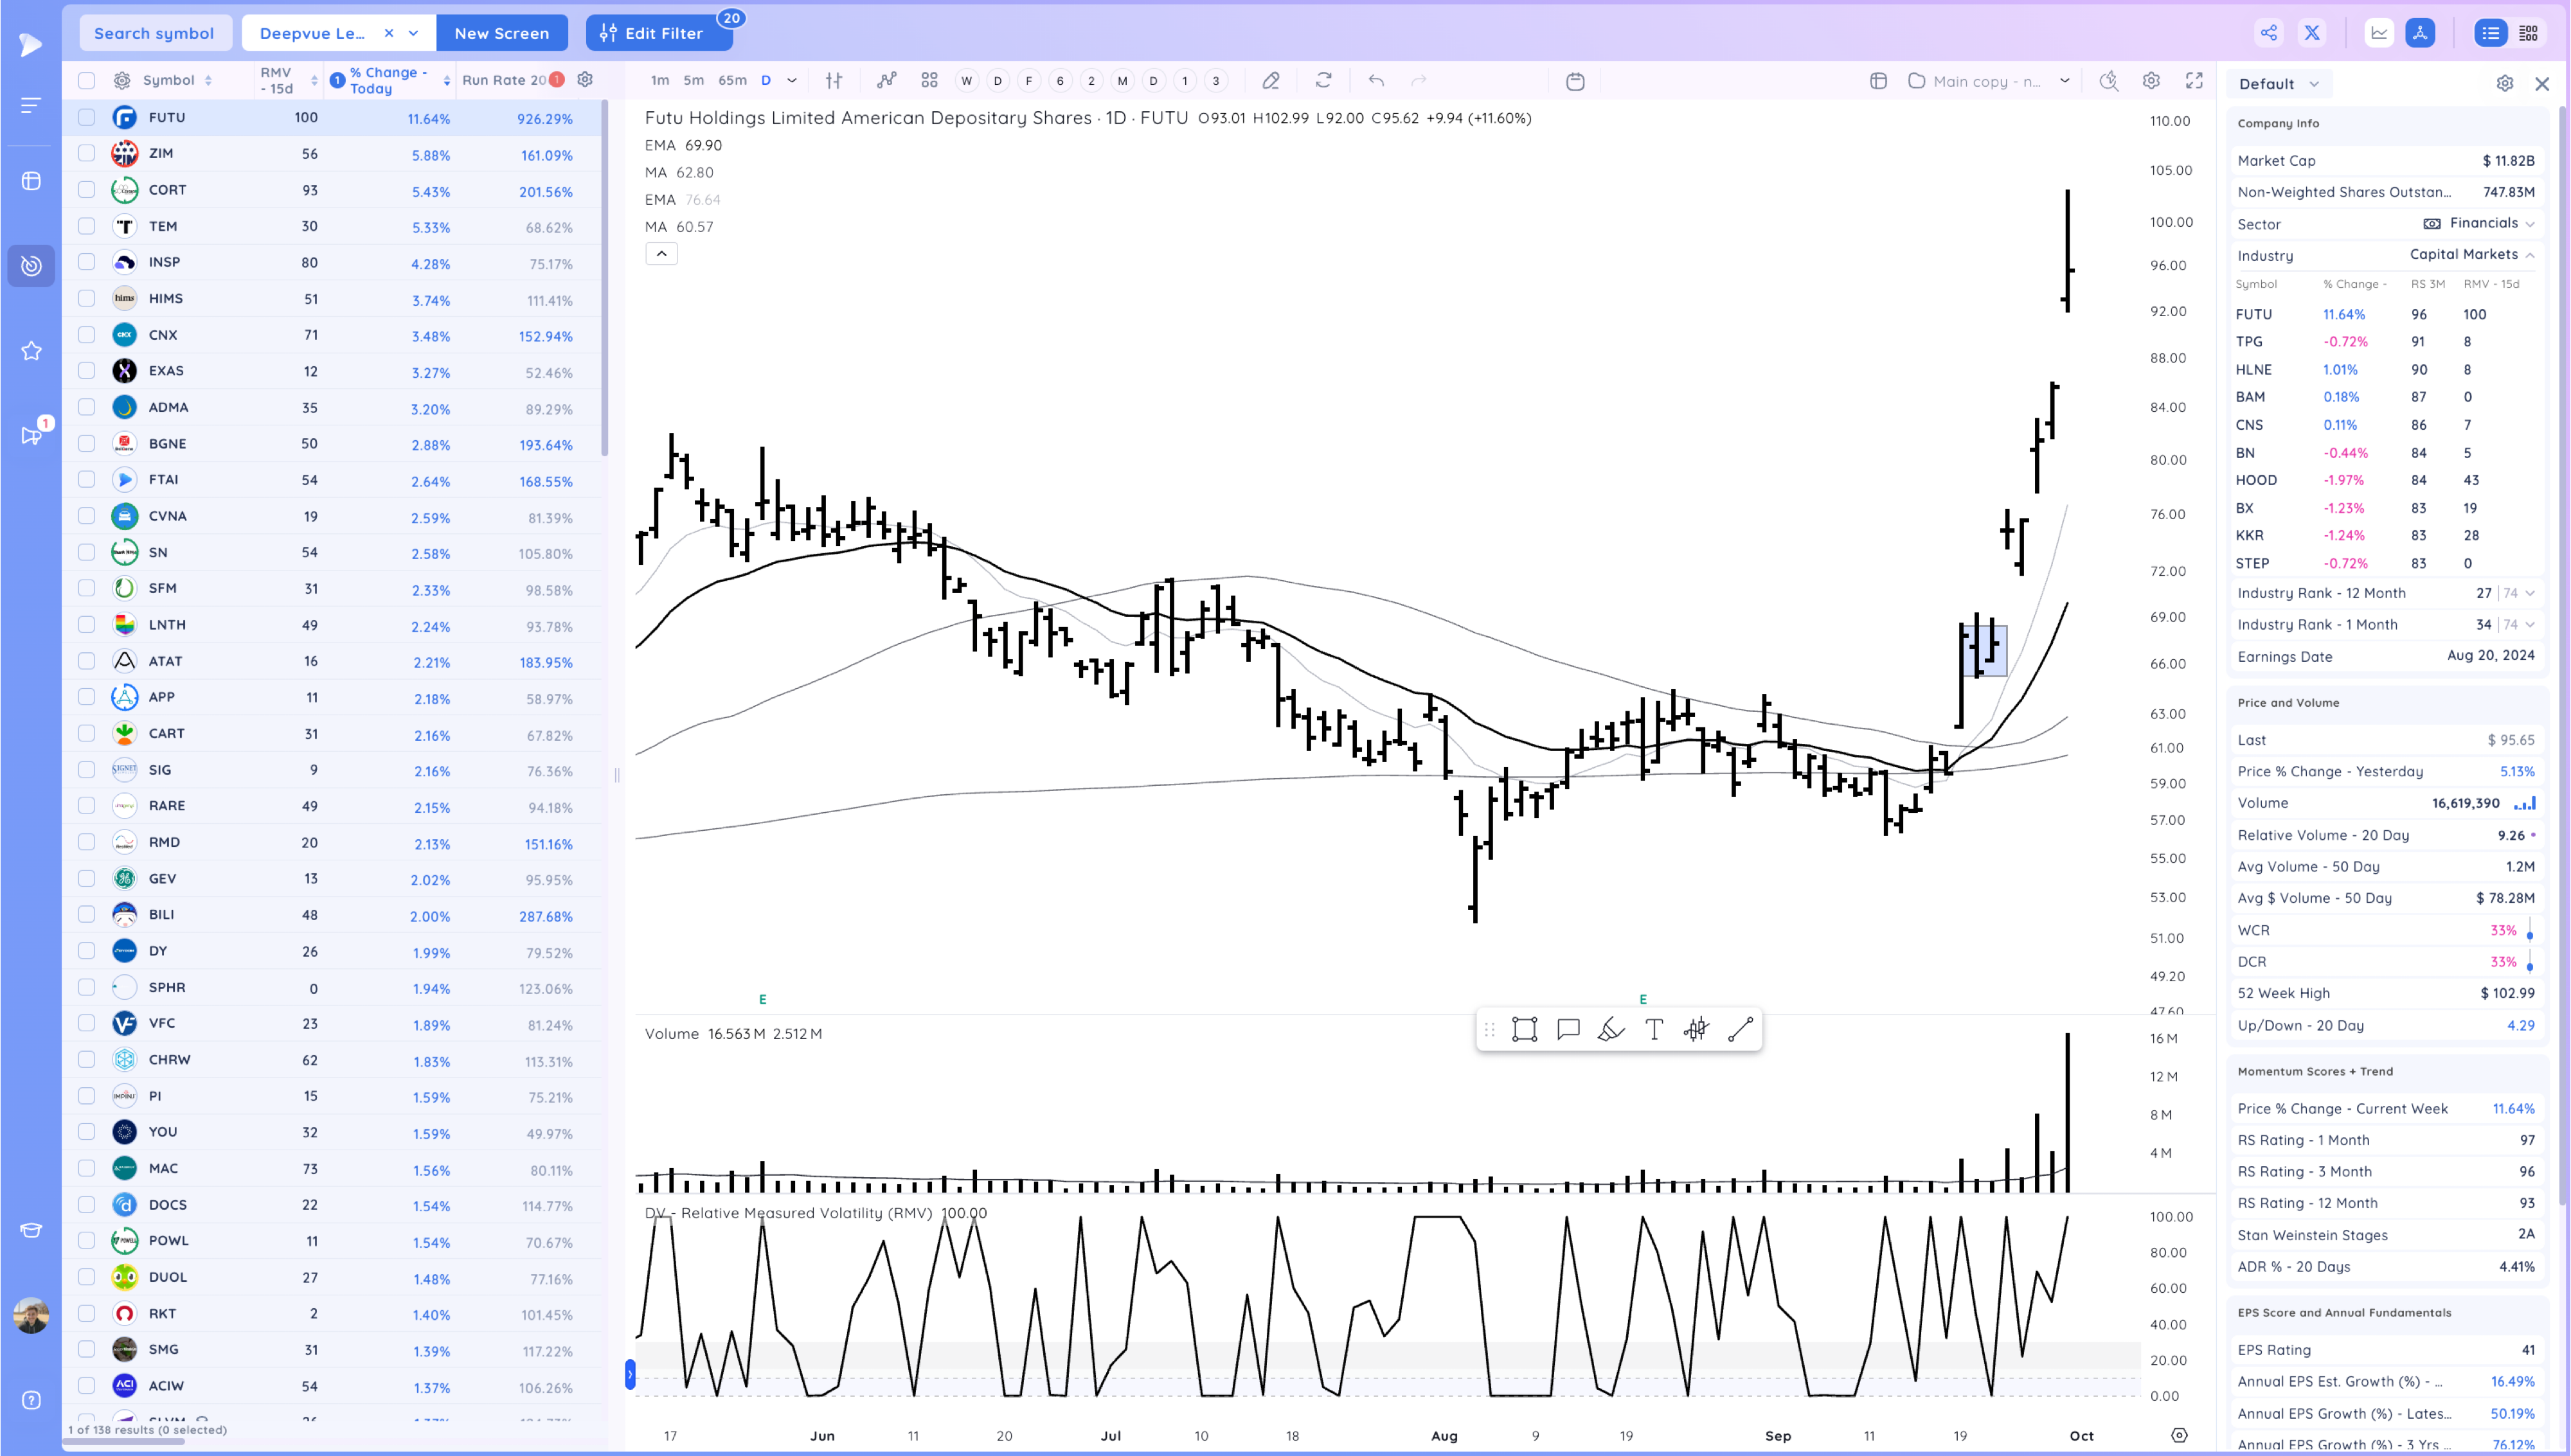This screenshot has width=2571, height=1456.
Task: Tick the CORT row checkbox
Action: 86,190
